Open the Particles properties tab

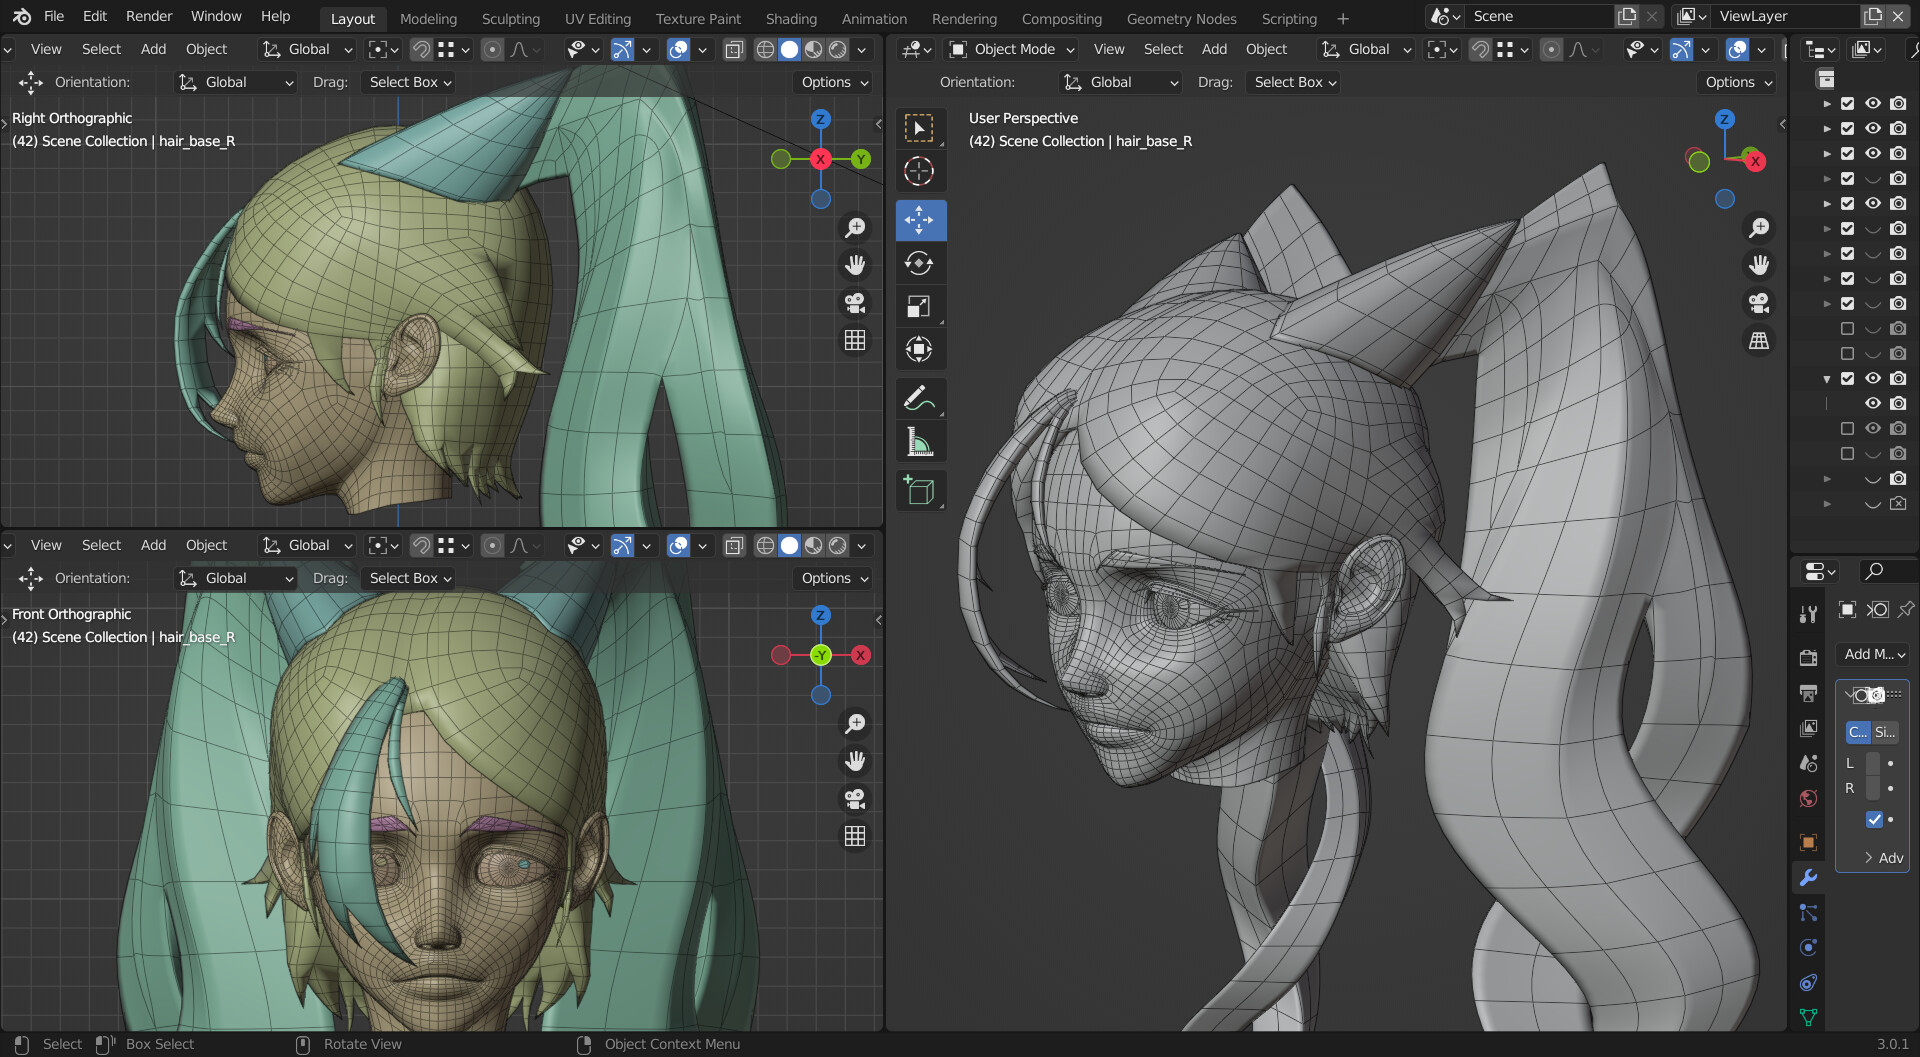1808,913
